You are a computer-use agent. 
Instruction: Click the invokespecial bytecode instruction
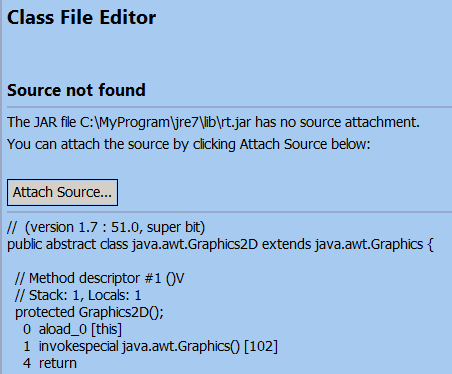point(78,346)
